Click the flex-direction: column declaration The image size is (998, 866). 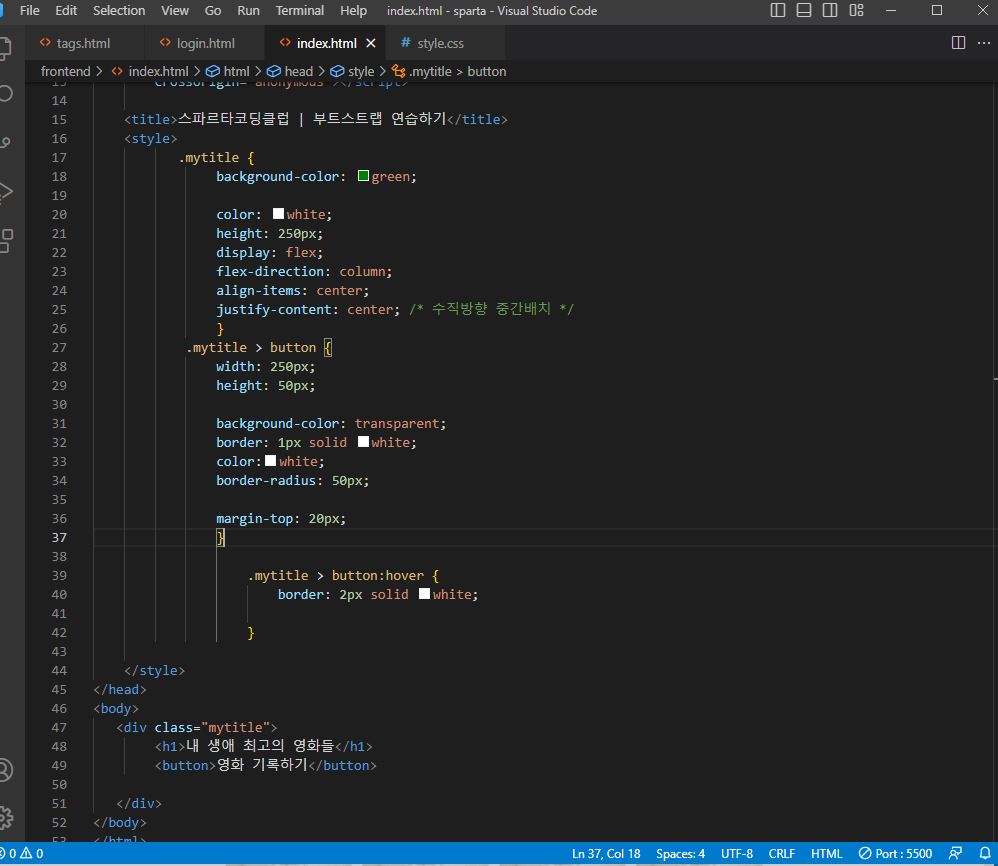point(304,271)
